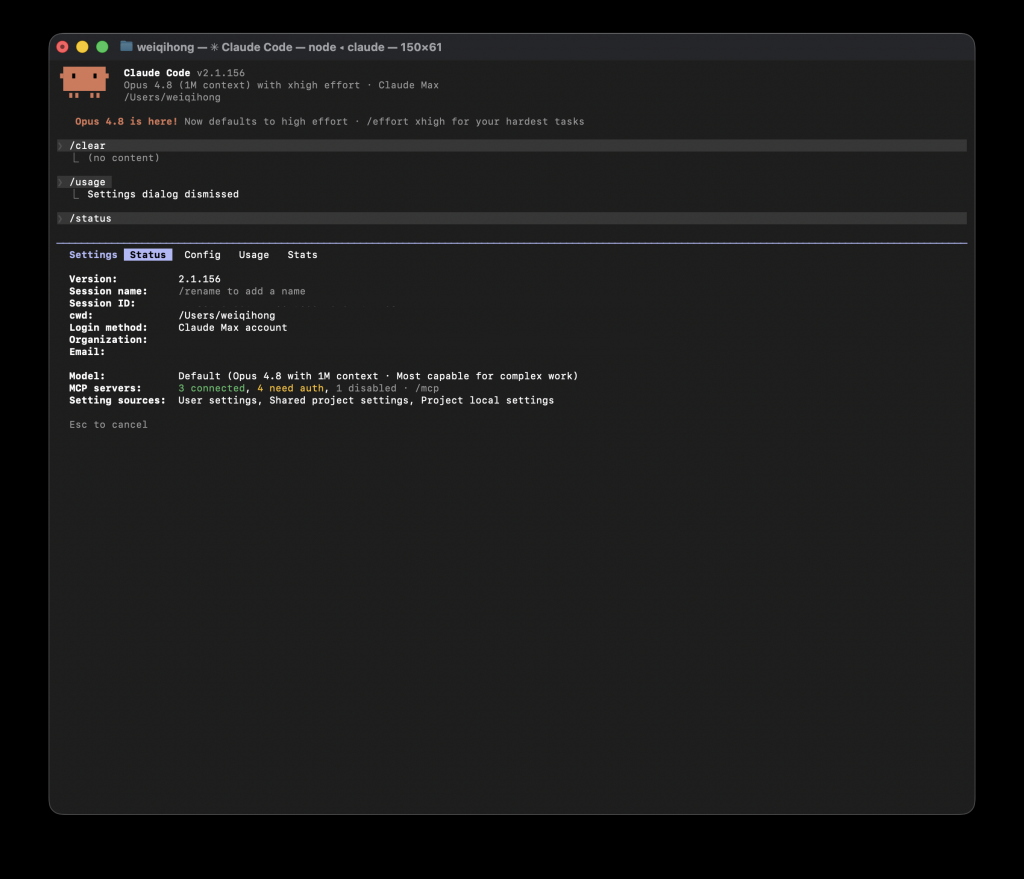
Task: Click the '(no content)' output text
Action: pos(123,158)
